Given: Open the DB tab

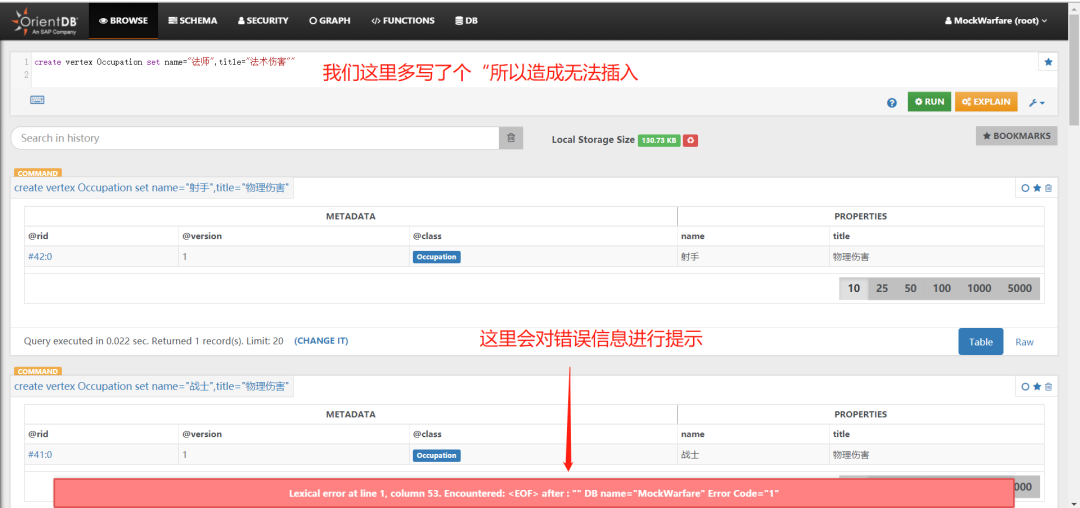Looking at the screenshot, I should [466, 21].
